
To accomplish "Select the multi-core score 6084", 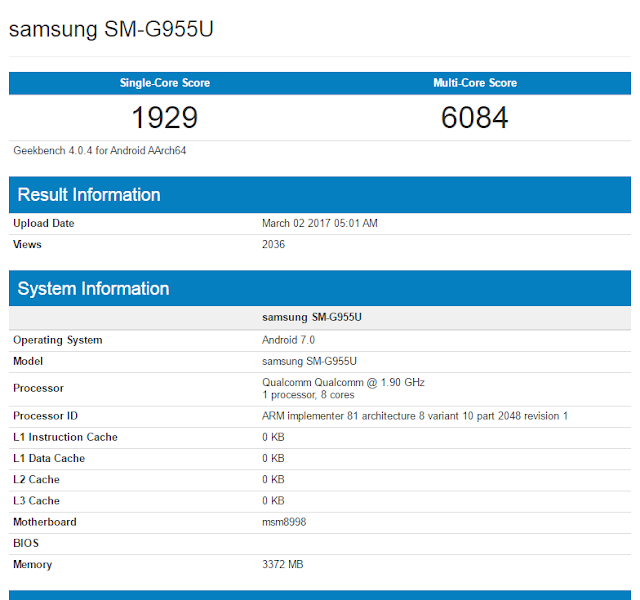I will click(475, 118).
